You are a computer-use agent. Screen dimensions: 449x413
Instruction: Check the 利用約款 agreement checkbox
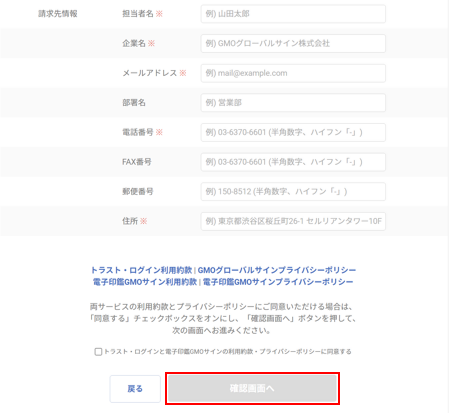click(98, 352)
